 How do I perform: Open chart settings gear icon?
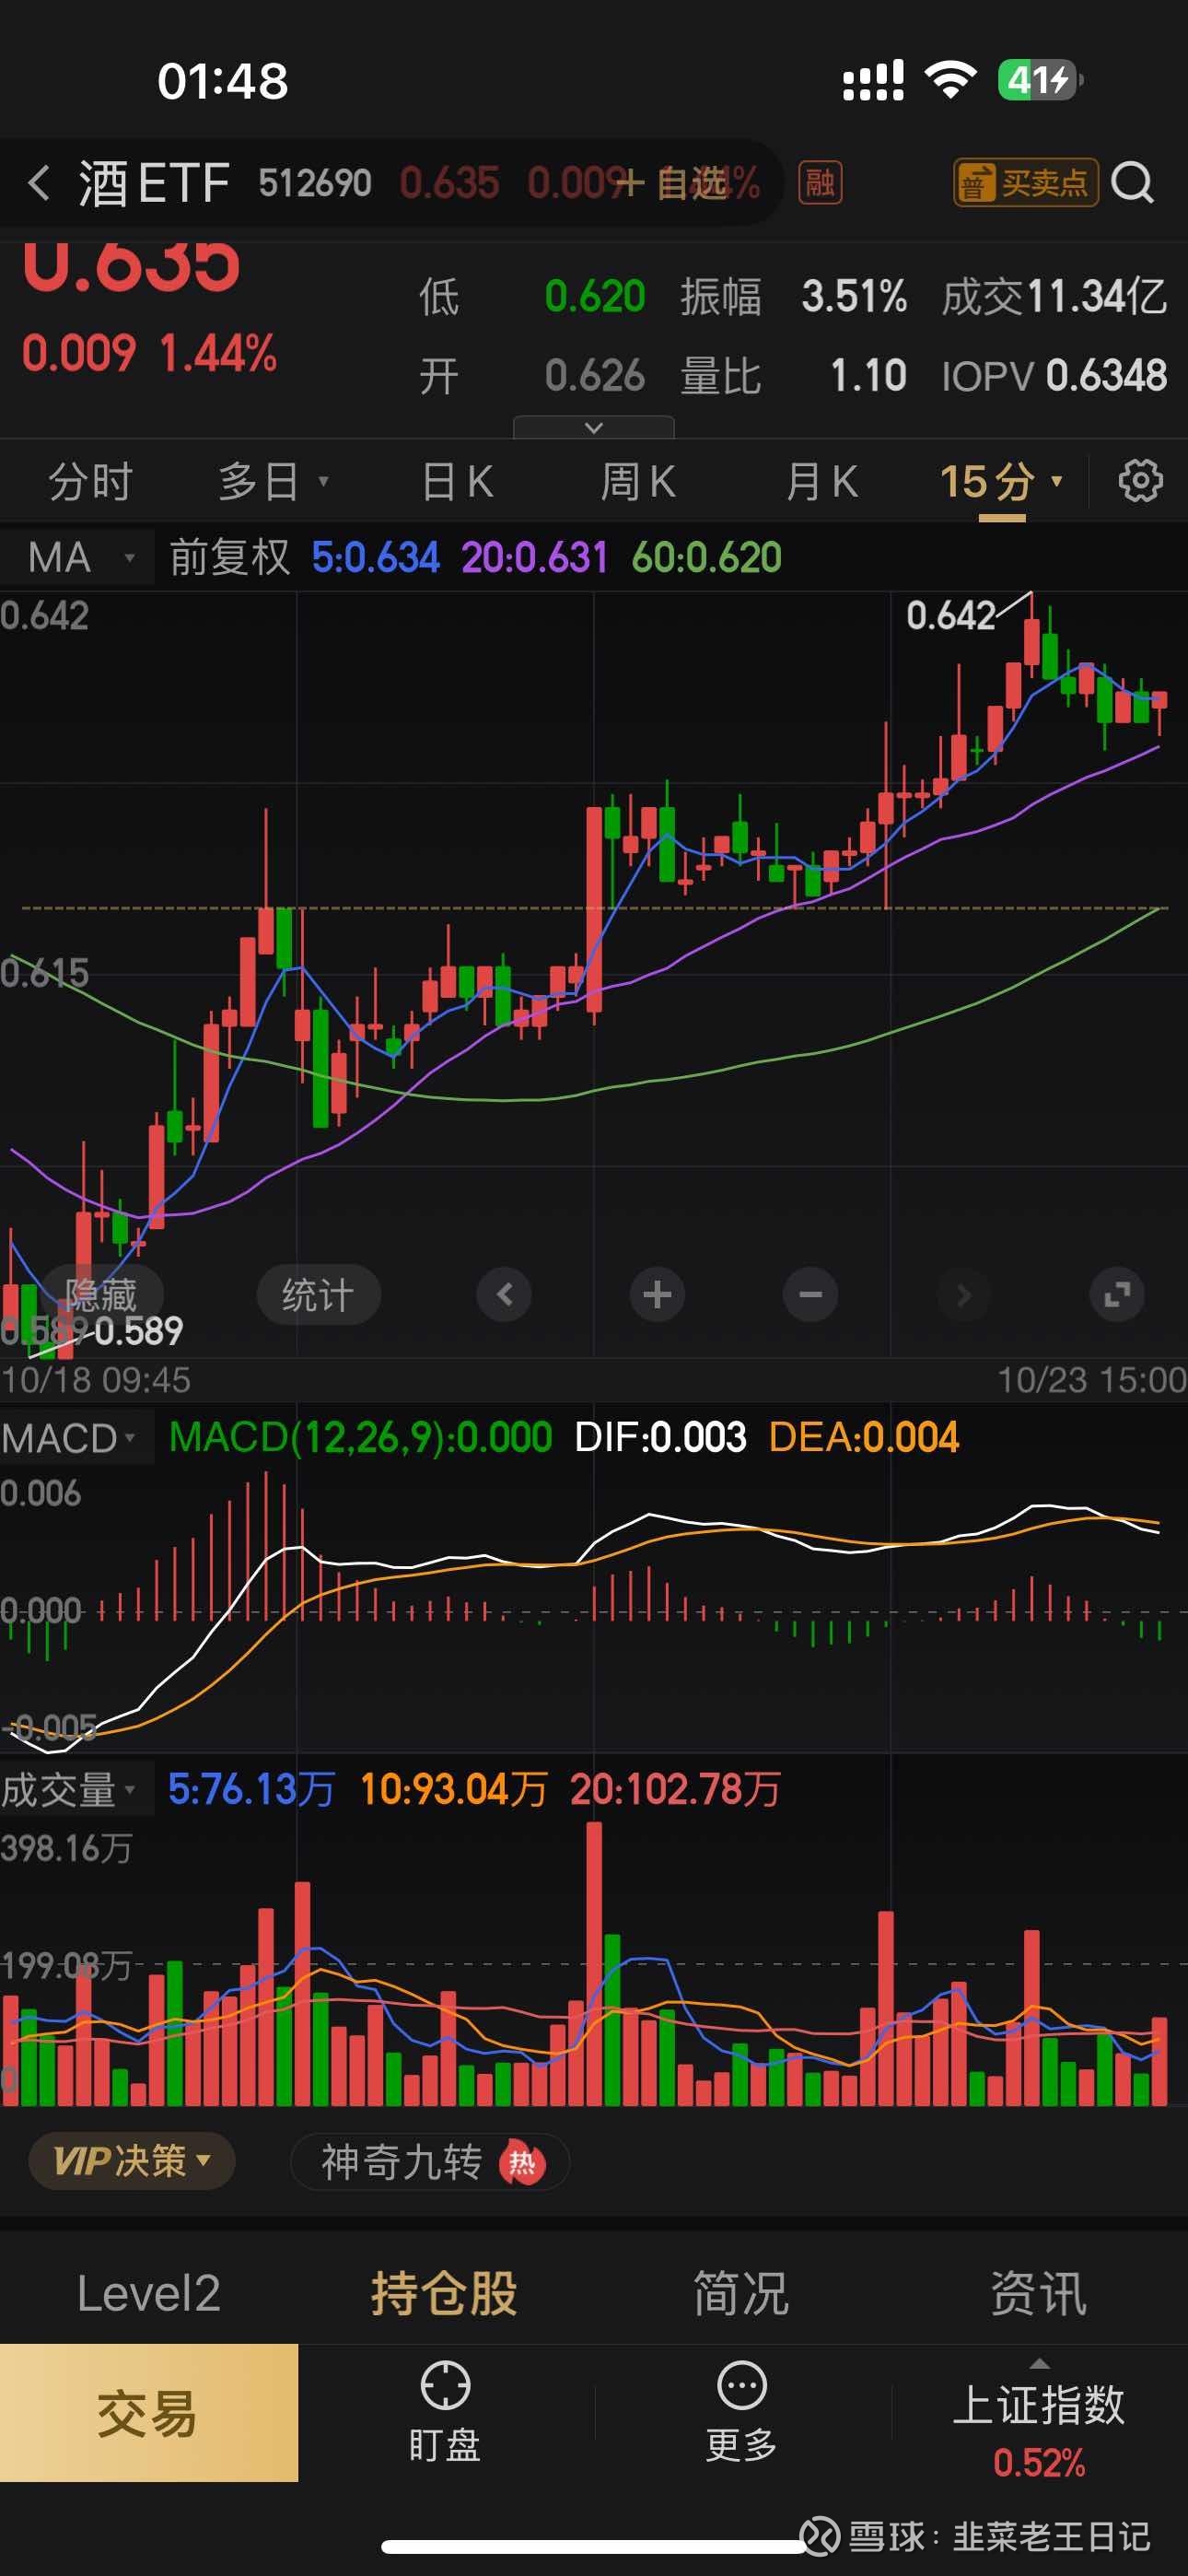point(1140,481)
